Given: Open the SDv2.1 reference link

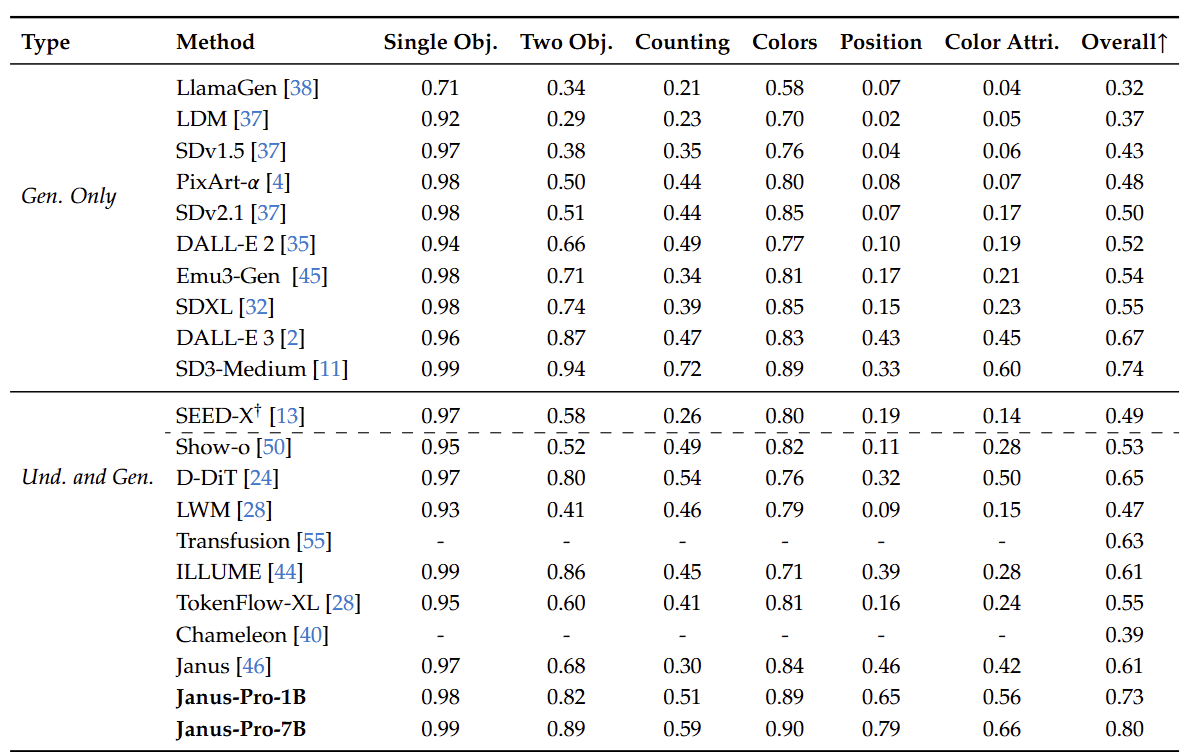Looking at the screenshot, I should (x=269, y=213).
